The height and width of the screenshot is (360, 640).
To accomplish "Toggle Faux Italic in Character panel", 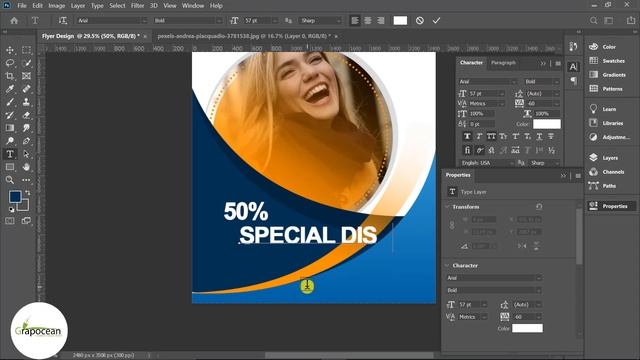I will 480,136.
